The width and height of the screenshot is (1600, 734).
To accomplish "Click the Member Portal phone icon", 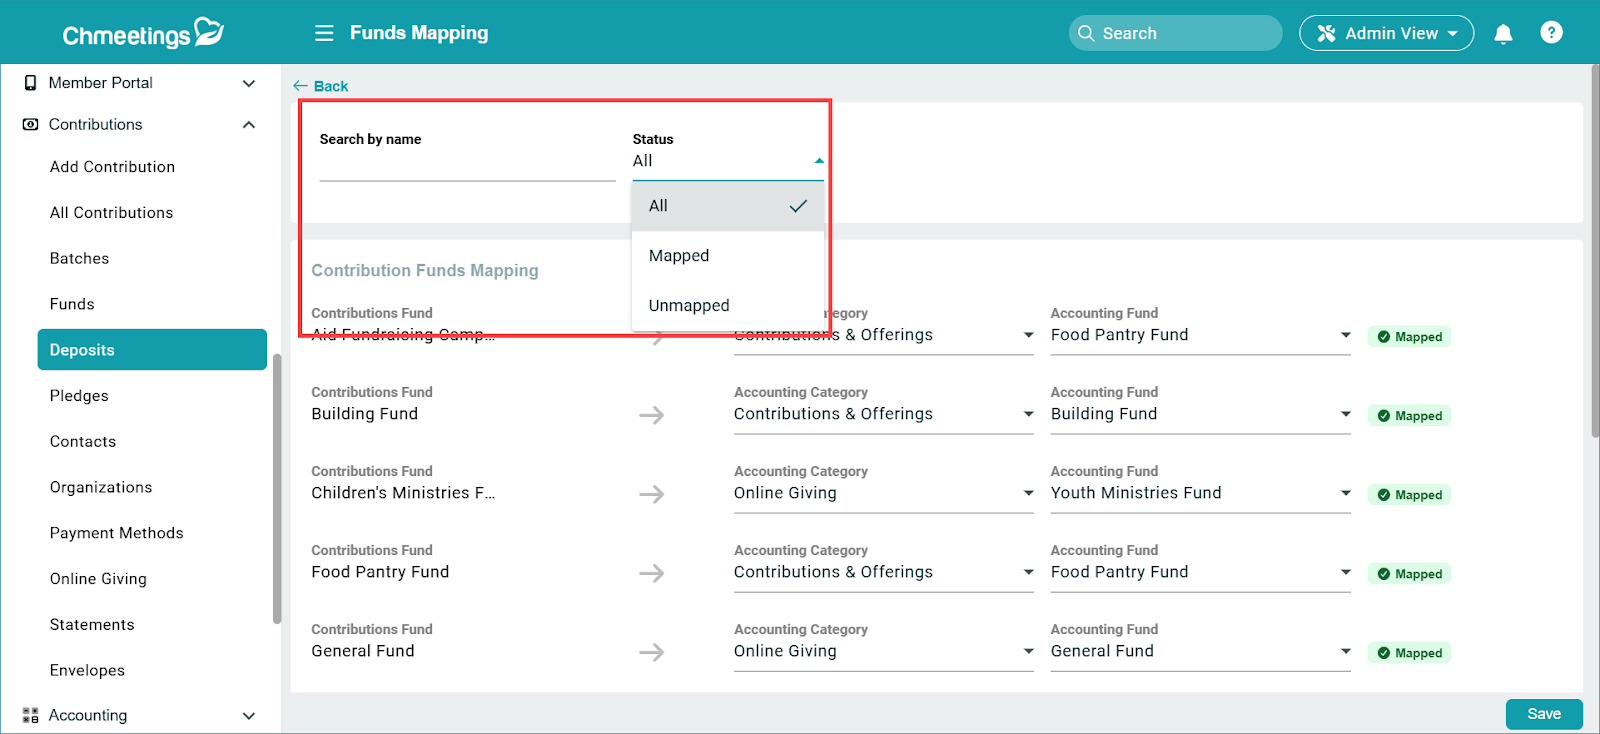I will [x=30, y=83].
